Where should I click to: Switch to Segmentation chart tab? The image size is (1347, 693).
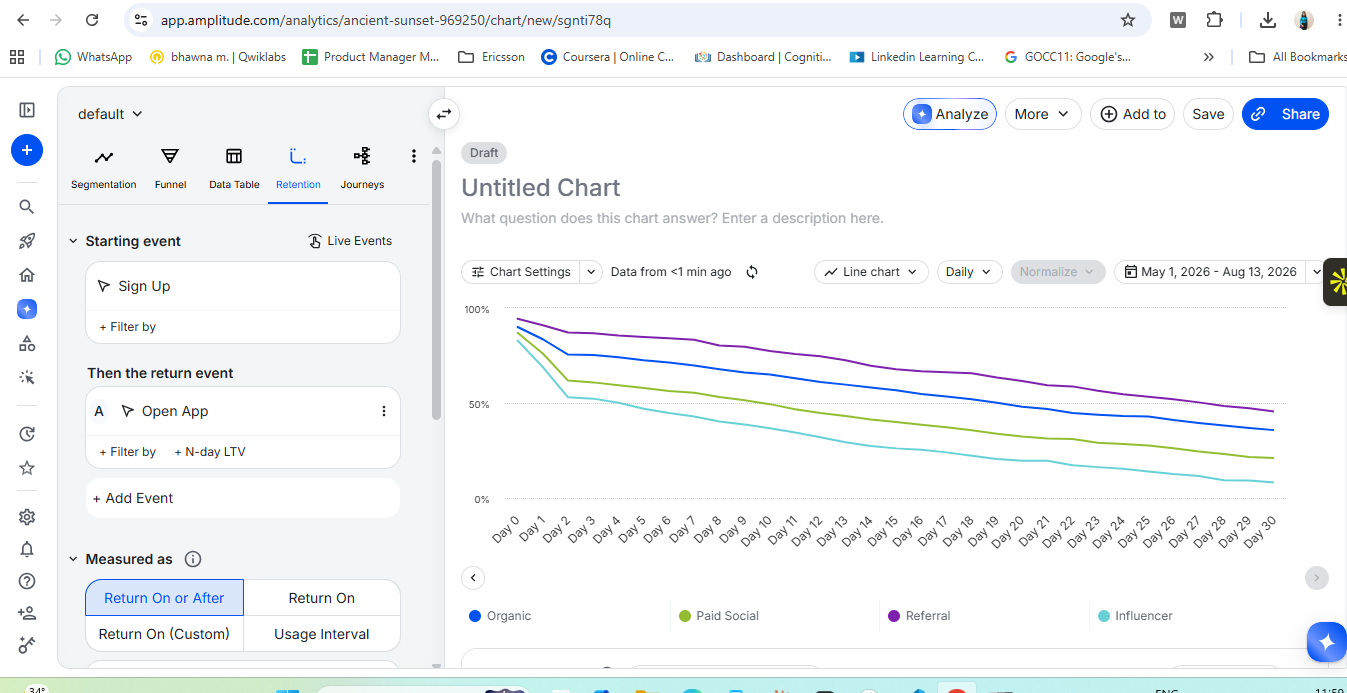104,169
